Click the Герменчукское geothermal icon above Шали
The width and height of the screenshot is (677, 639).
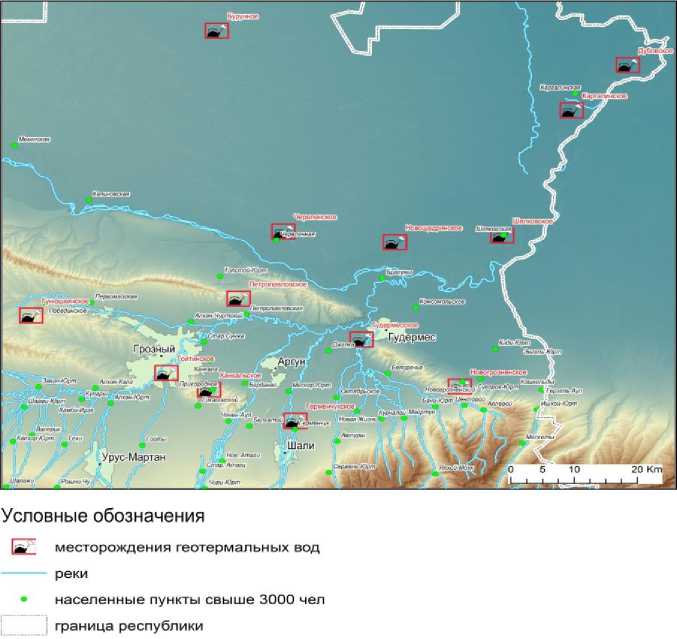[x=295, y=421]
